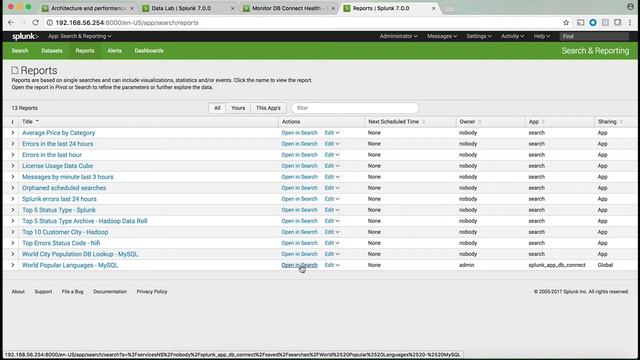Click the blue circular extension icon
The height and width of the screenshot is (360, 640).
click(x=593, y=23)
